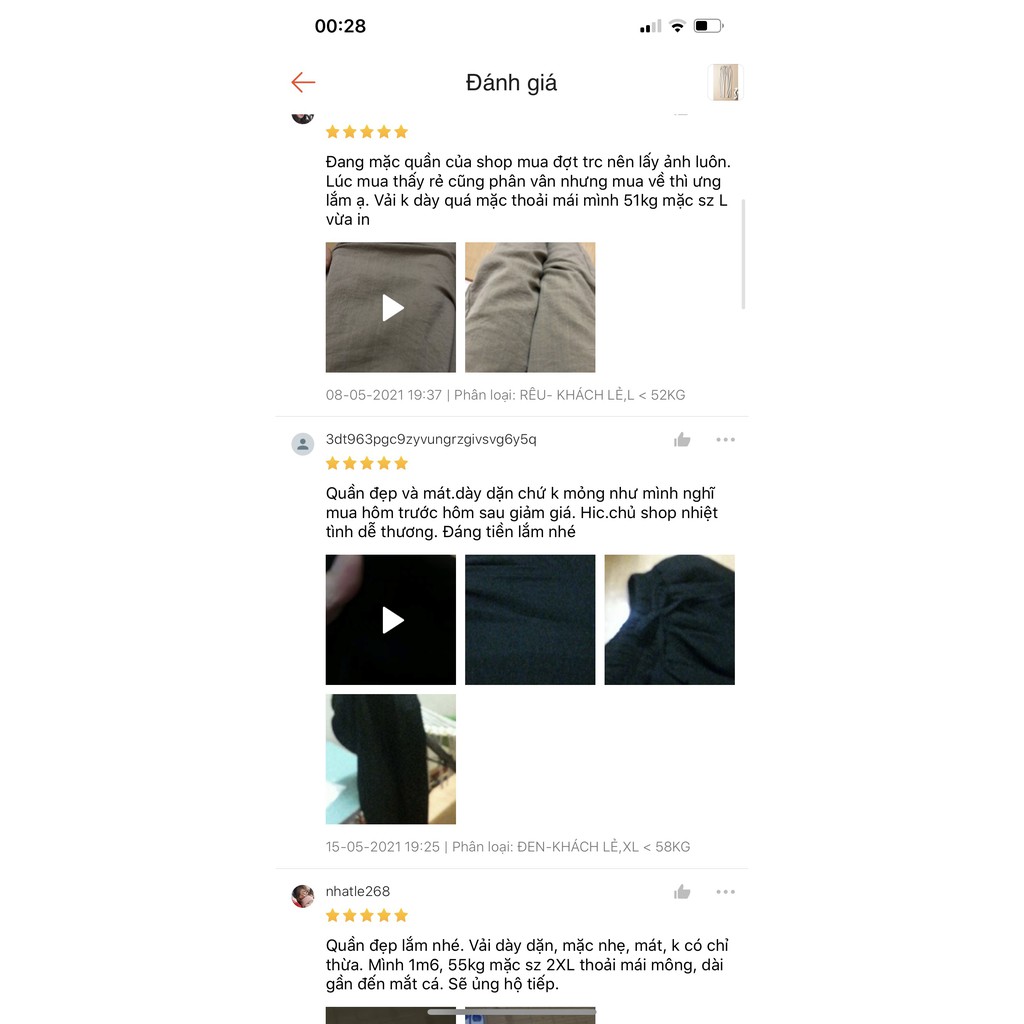Tap the Đánh giá page title
Viewport: 1024px width, 1024px height.
511,83
